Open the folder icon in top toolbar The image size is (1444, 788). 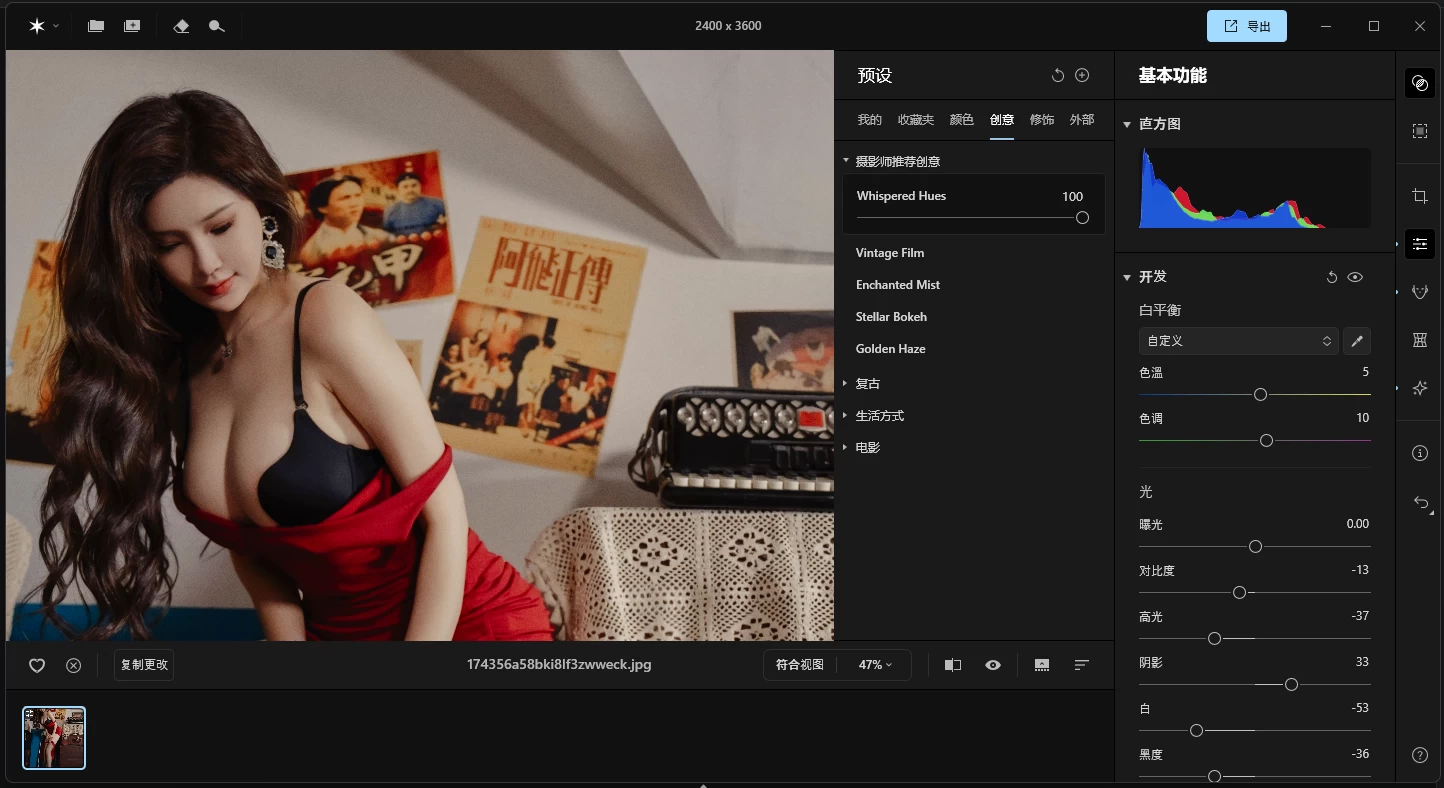pos(96,26)
